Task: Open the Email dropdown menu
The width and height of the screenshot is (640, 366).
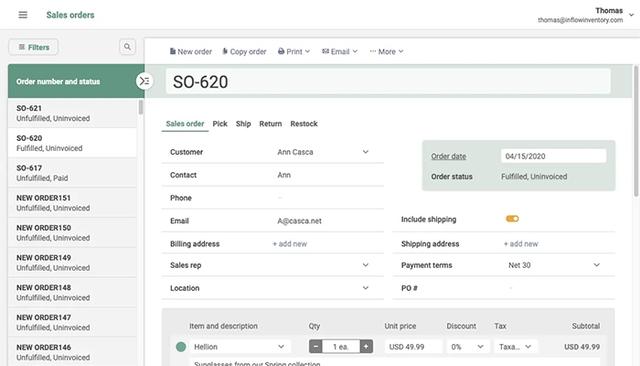Action: (340, 51)
